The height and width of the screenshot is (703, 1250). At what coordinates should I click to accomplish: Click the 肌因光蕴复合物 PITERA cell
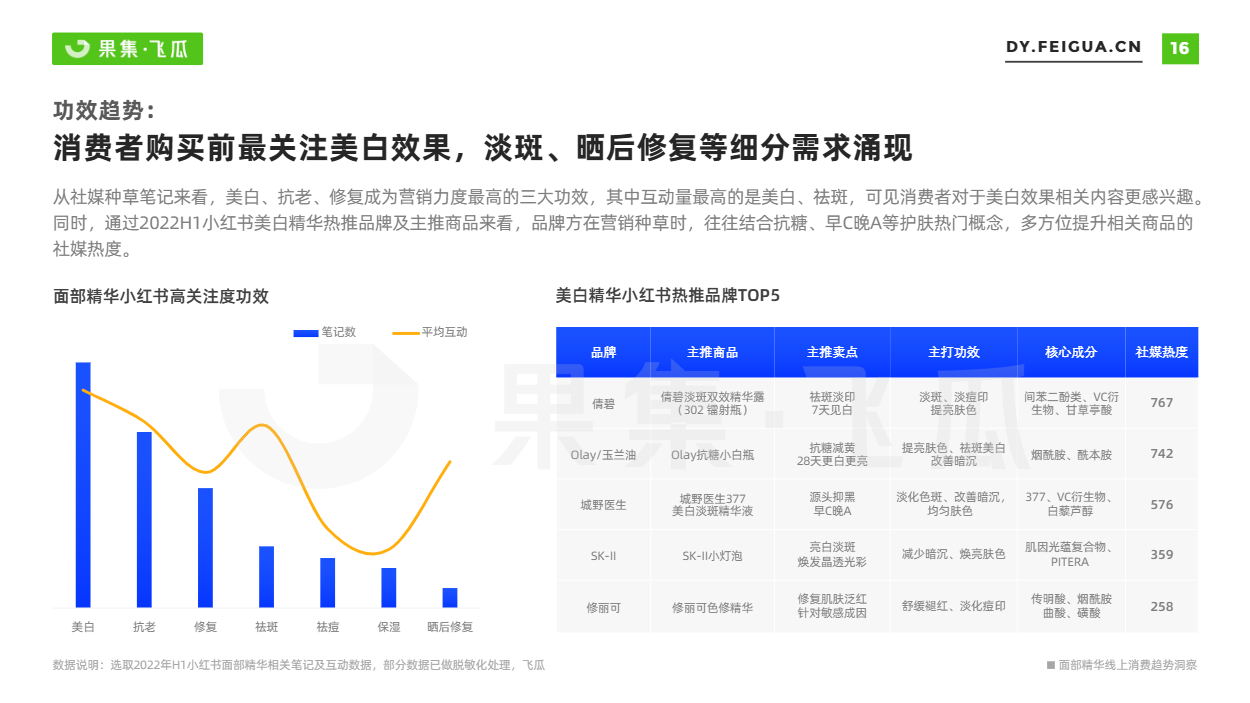click(x=1071, y=555)
